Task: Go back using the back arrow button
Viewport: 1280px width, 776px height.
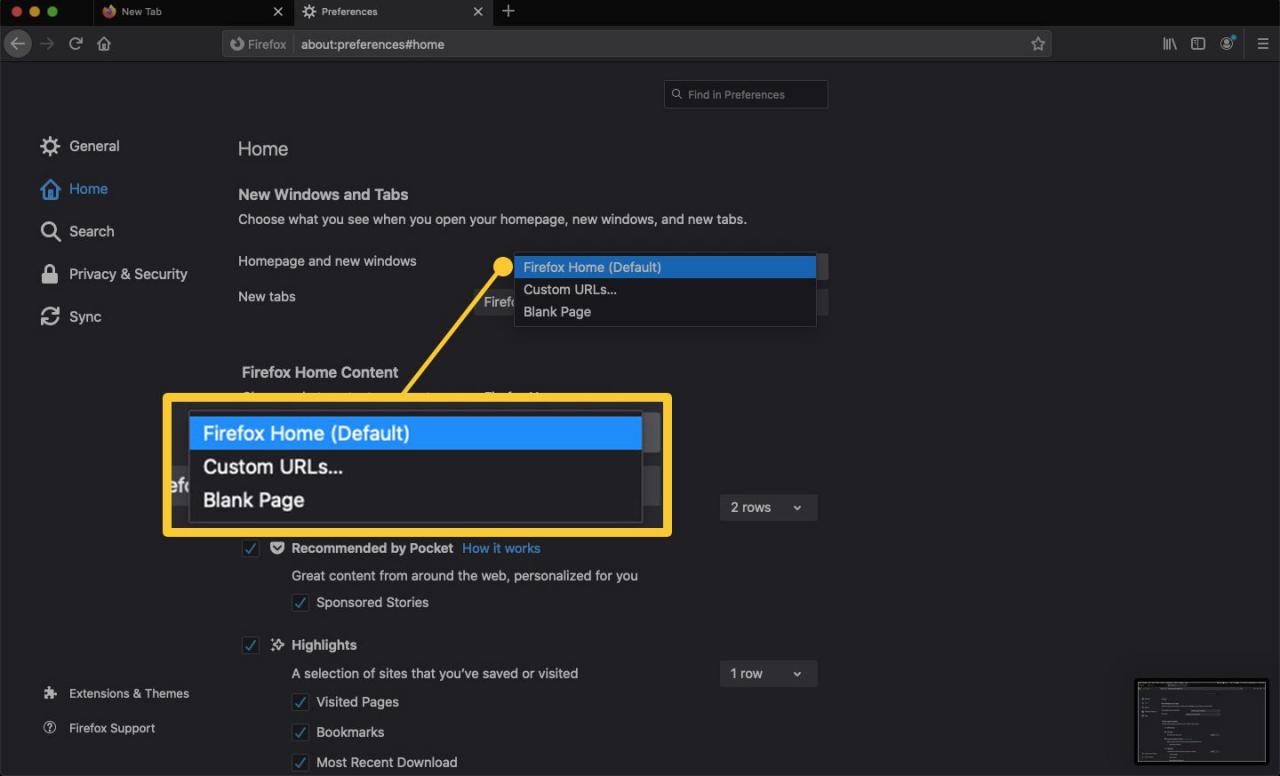Action: [x=17, y=44]
